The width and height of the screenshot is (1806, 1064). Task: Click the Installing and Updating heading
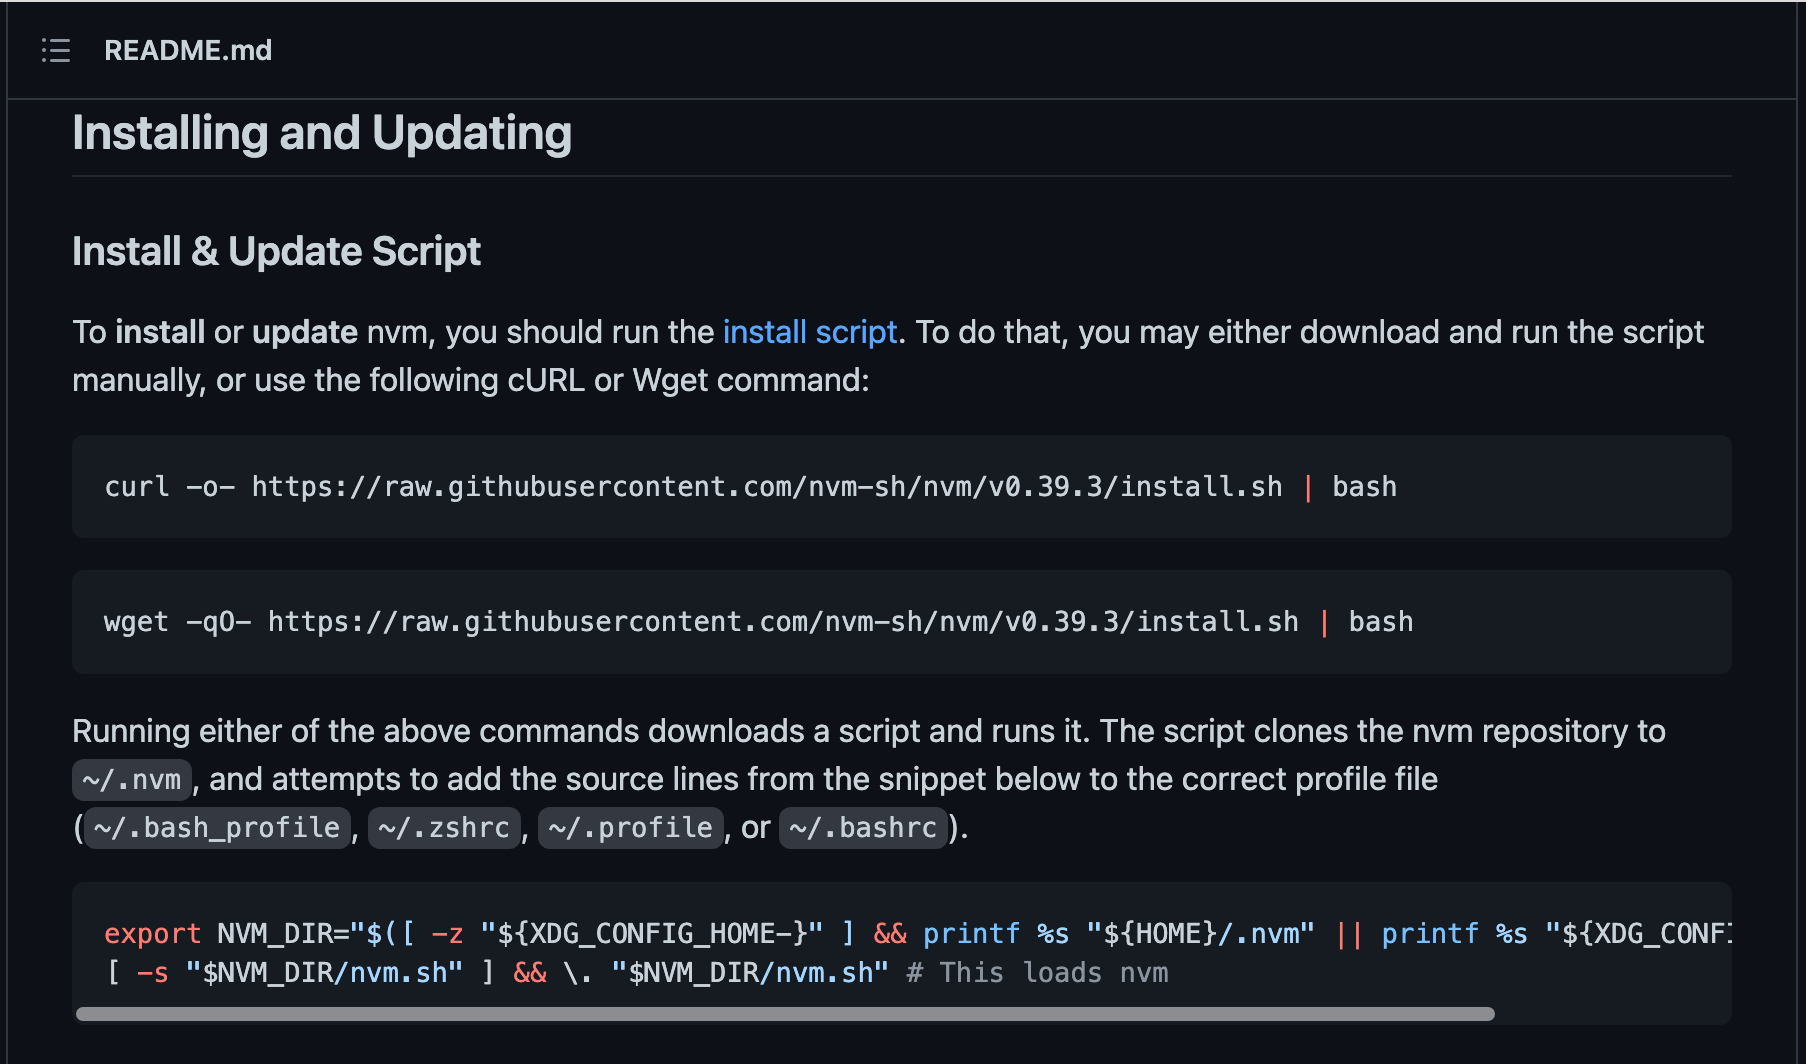(322, 133)
